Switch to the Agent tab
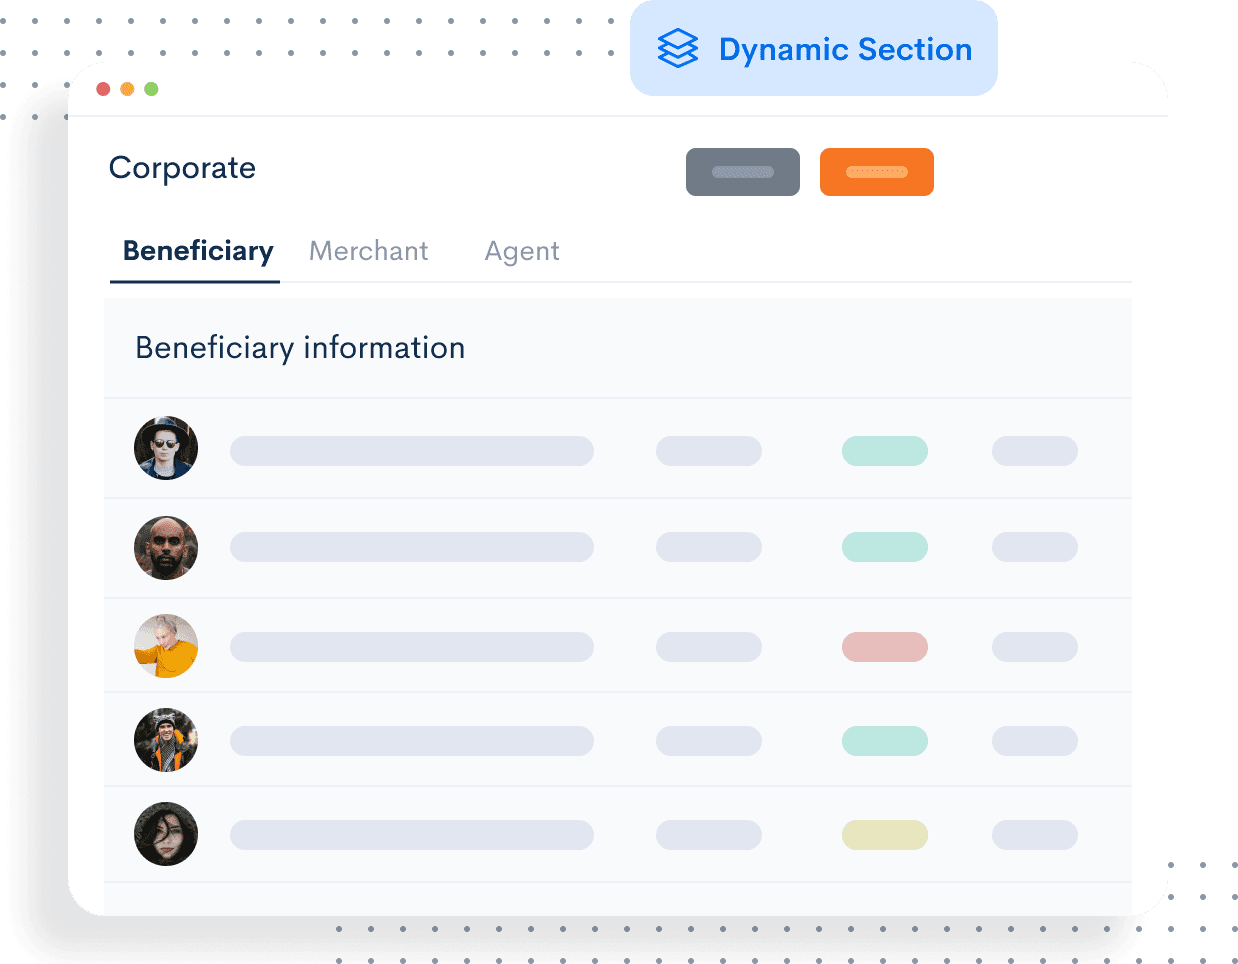1238x964 pixels. pos(521,251)
